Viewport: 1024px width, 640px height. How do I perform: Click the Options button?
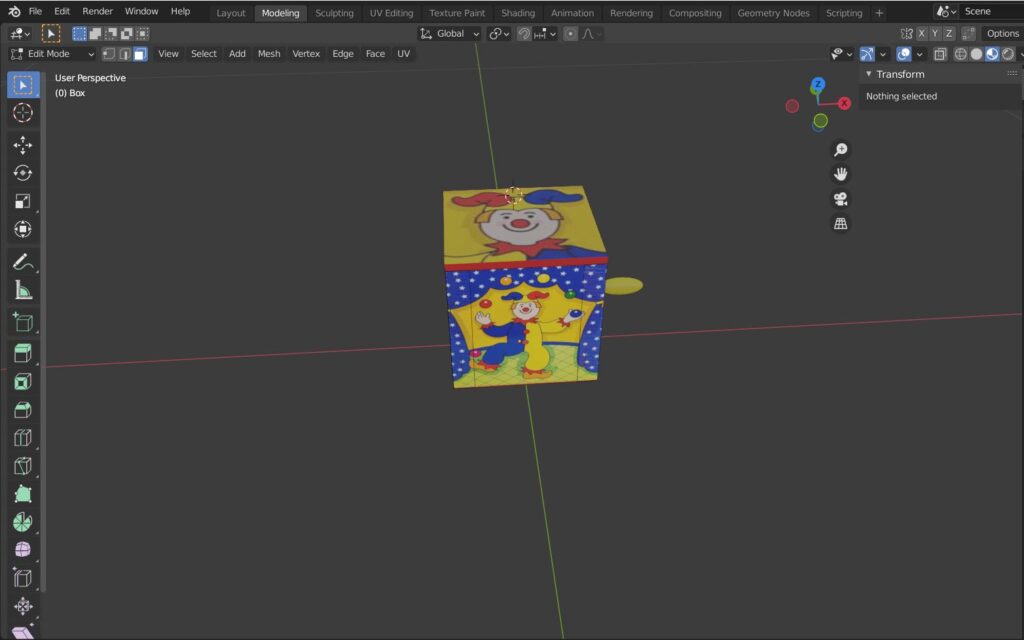1001,33
